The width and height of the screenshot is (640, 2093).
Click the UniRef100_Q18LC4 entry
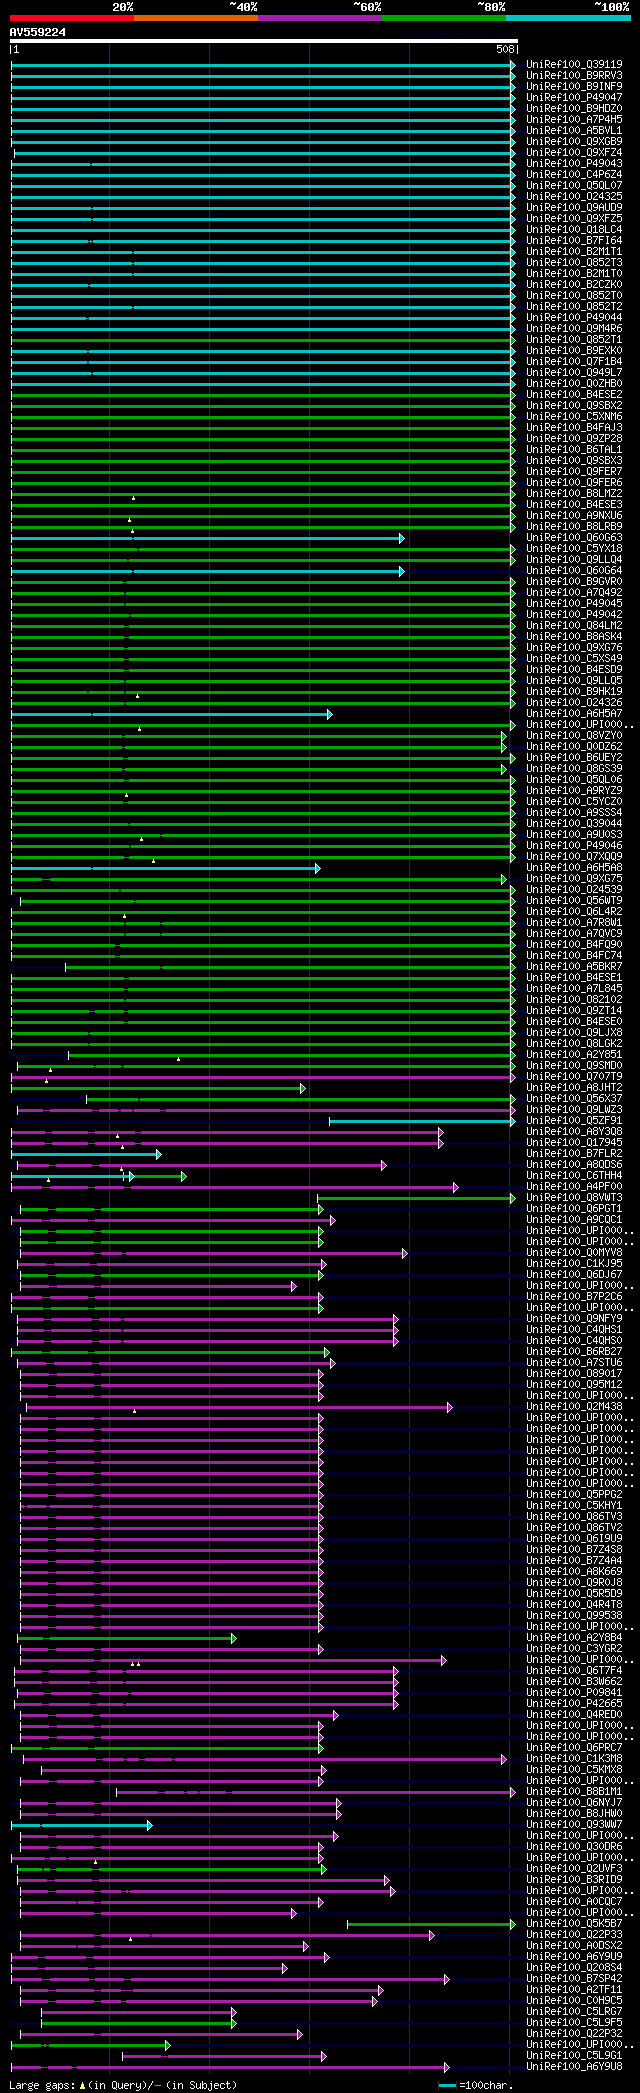574,230
